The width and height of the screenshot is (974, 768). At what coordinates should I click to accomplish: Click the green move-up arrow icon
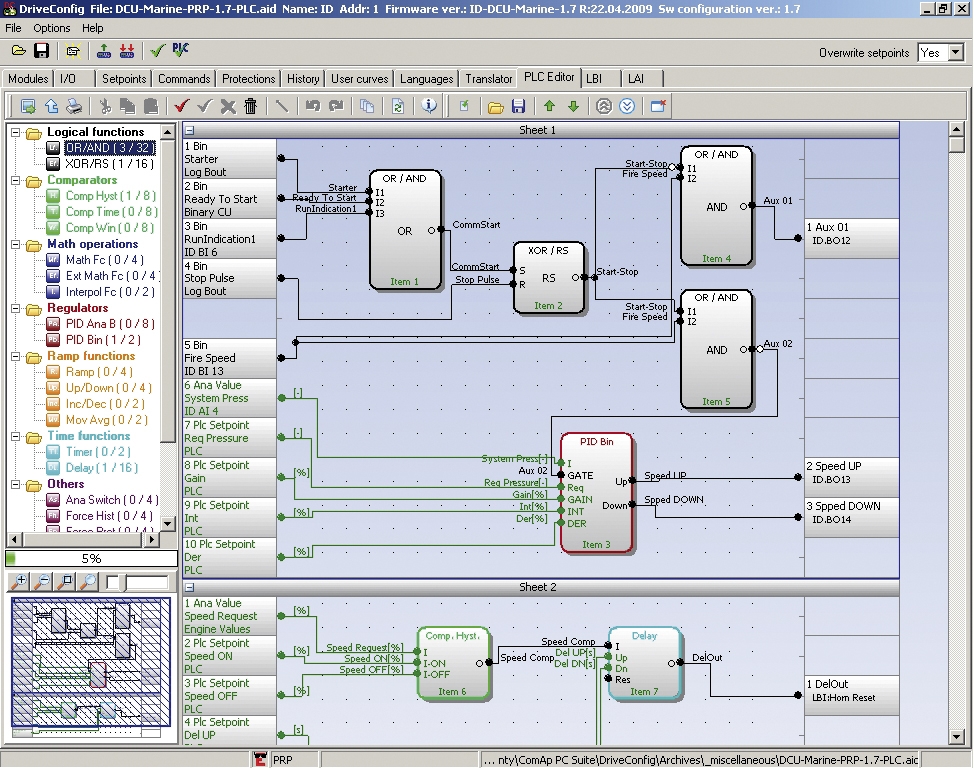tap(549, 106)
